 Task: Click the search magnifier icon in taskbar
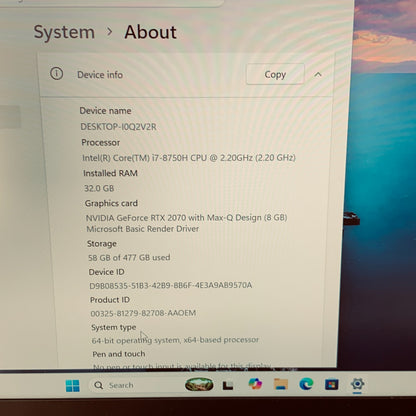coord(98,385)
